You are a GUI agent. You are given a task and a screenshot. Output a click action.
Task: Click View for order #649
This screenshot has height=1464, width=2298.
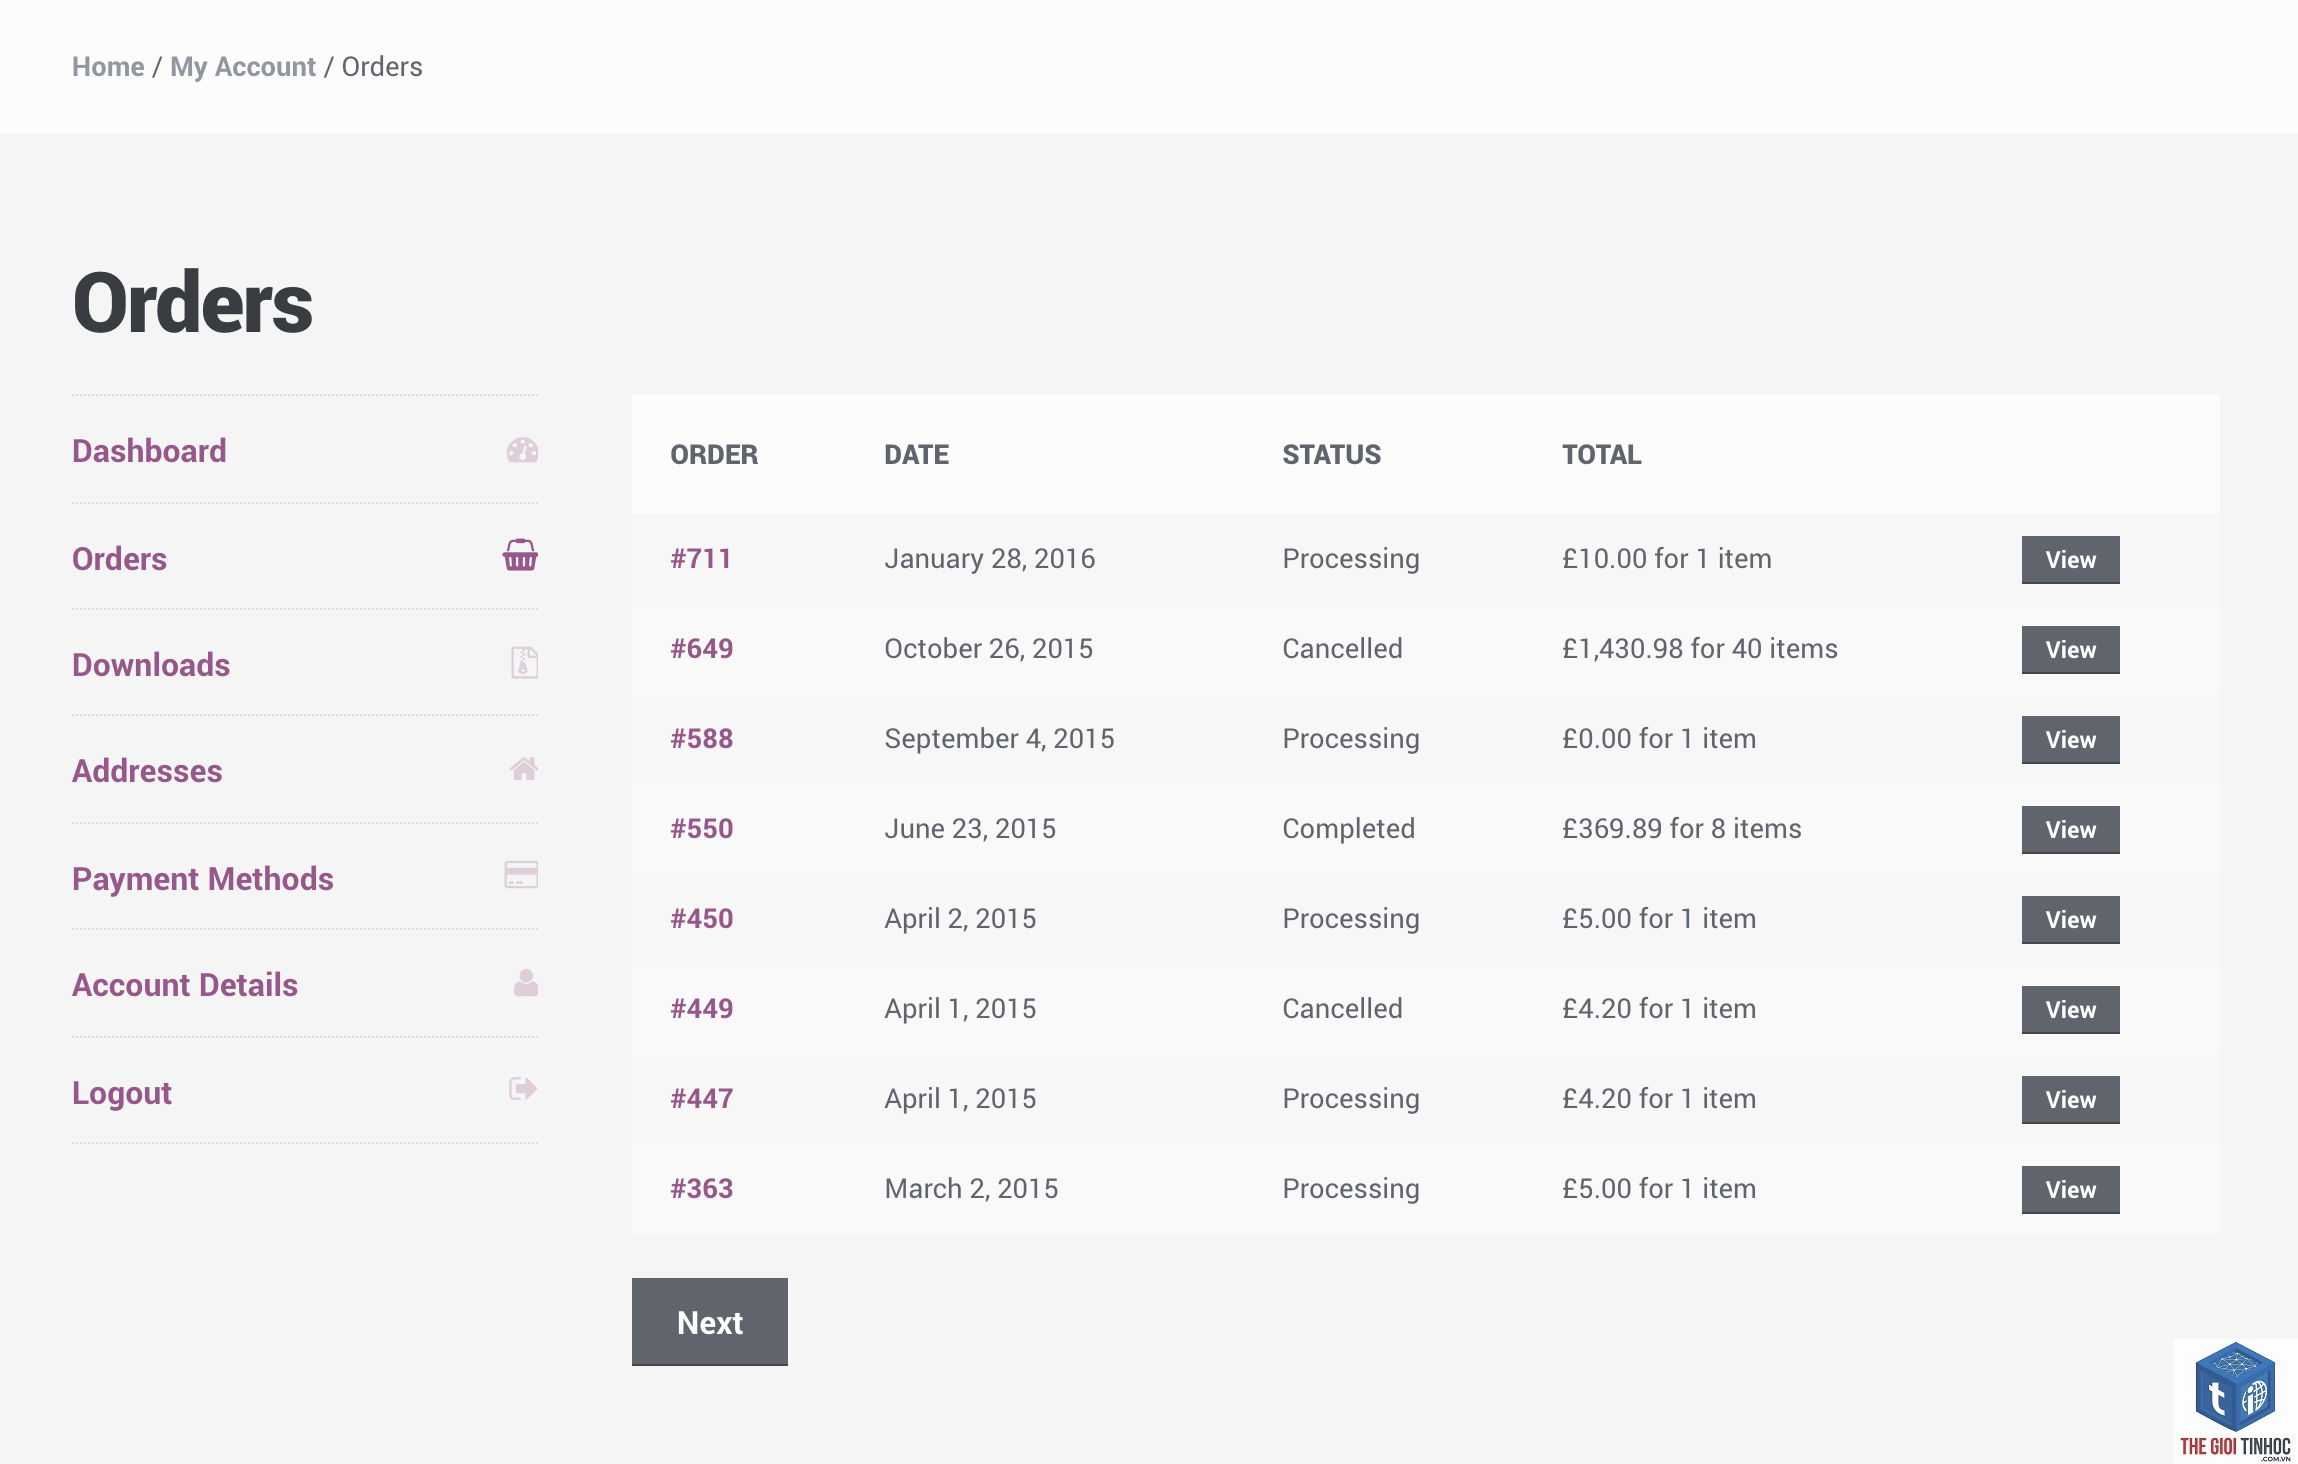[x=2071, y=650]
